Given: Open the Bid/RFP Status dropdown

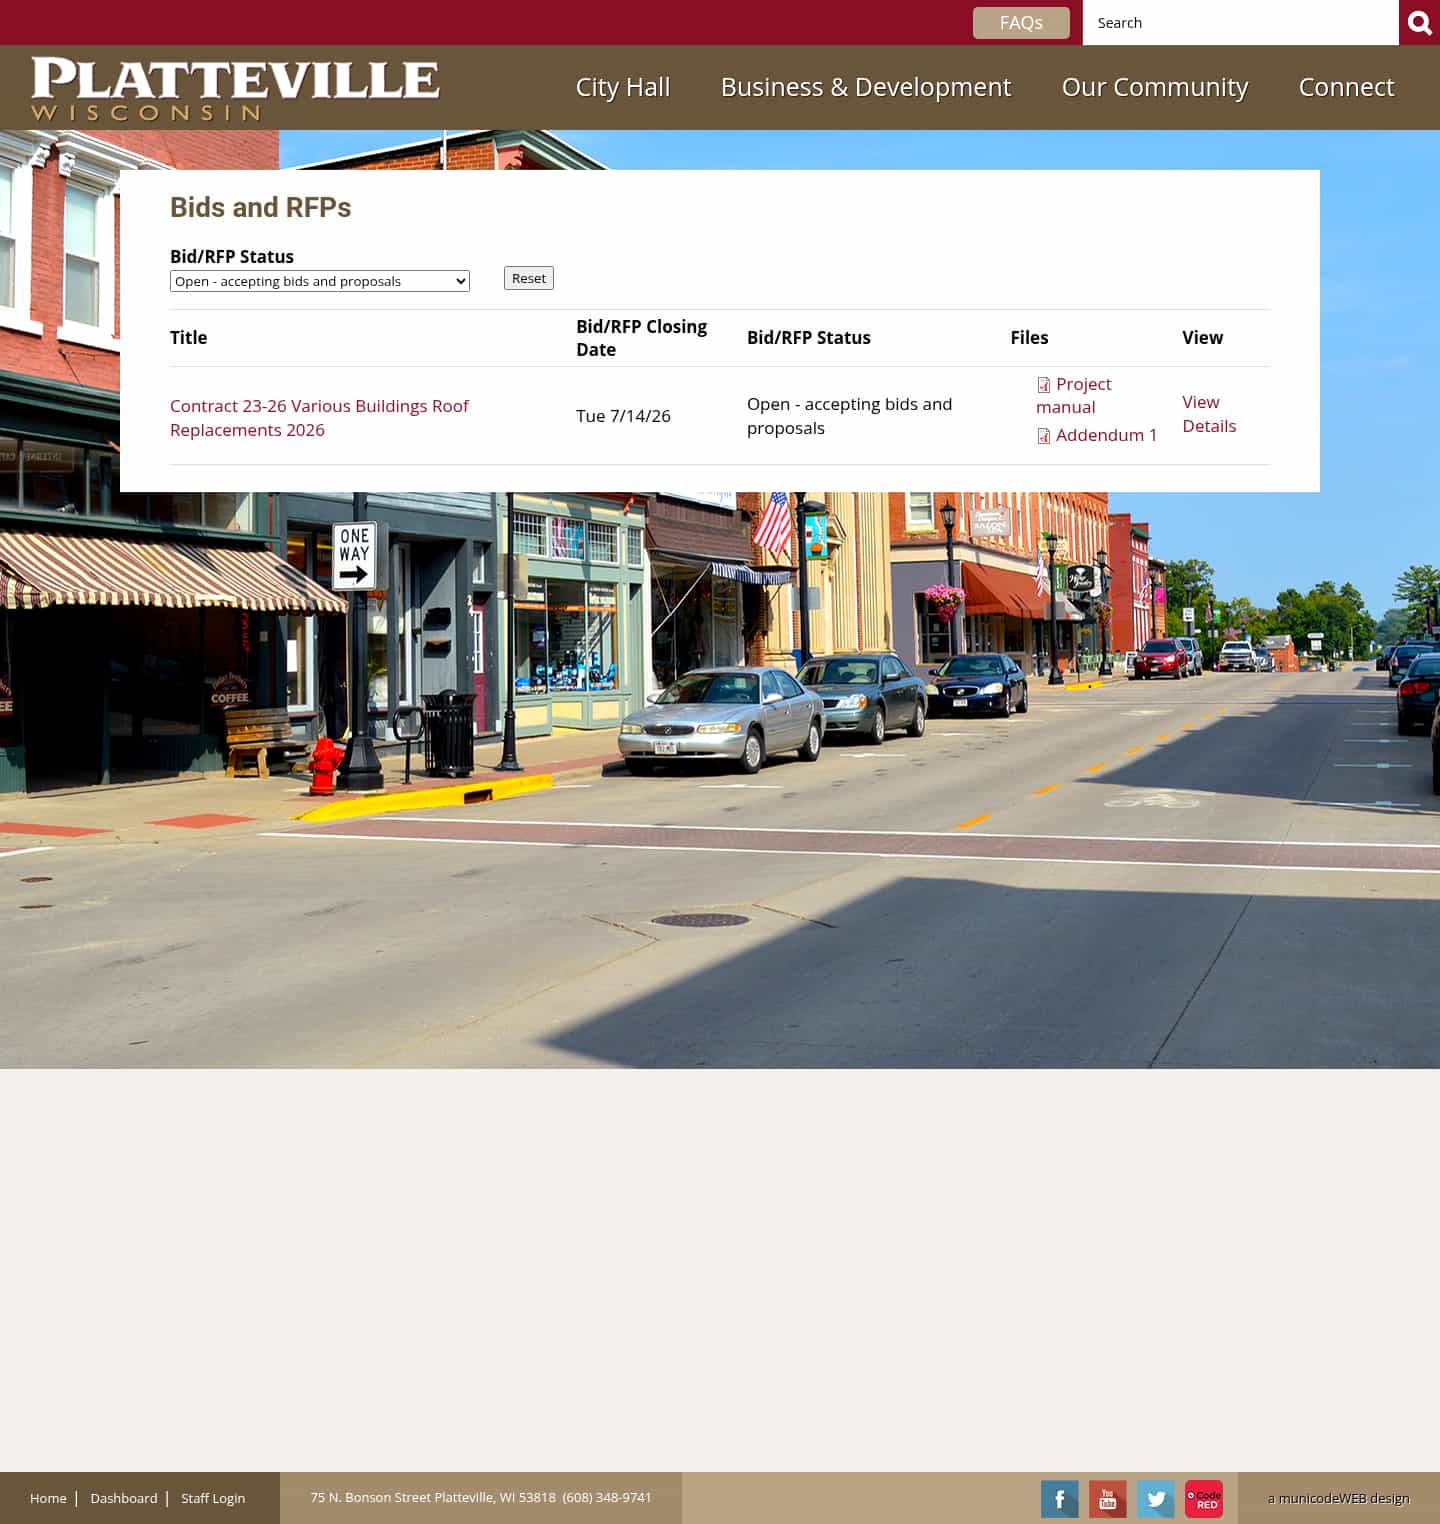Looking at the screenshot, I should [320, 281].
